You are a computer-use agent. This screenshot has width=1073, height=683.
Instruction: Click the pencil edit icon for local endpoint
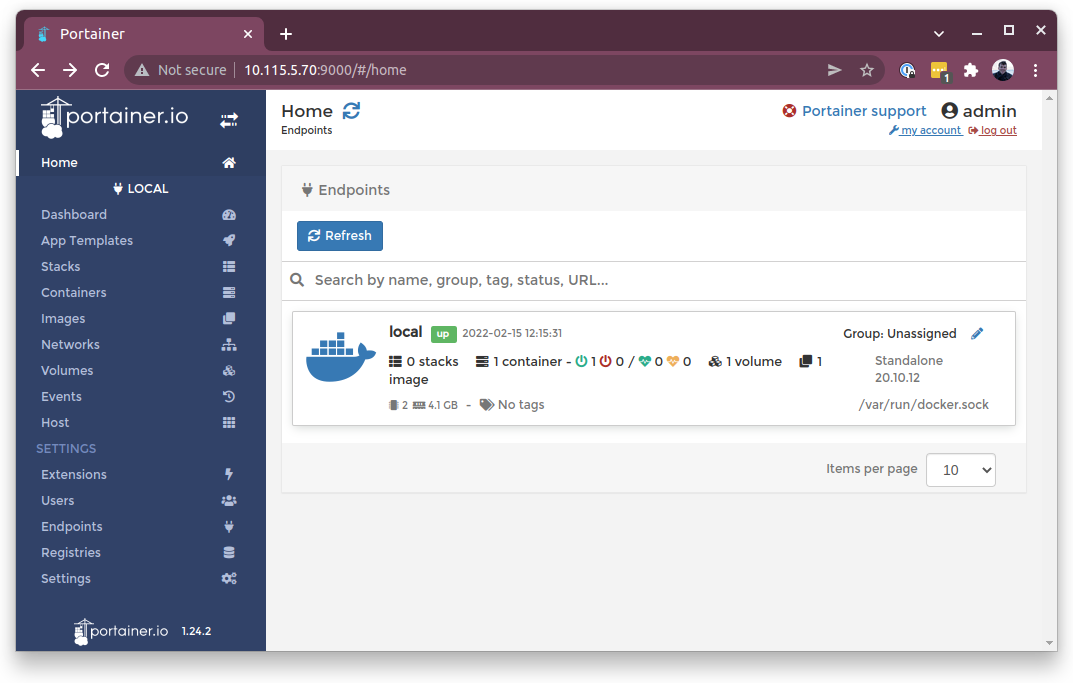coord(977,334)
